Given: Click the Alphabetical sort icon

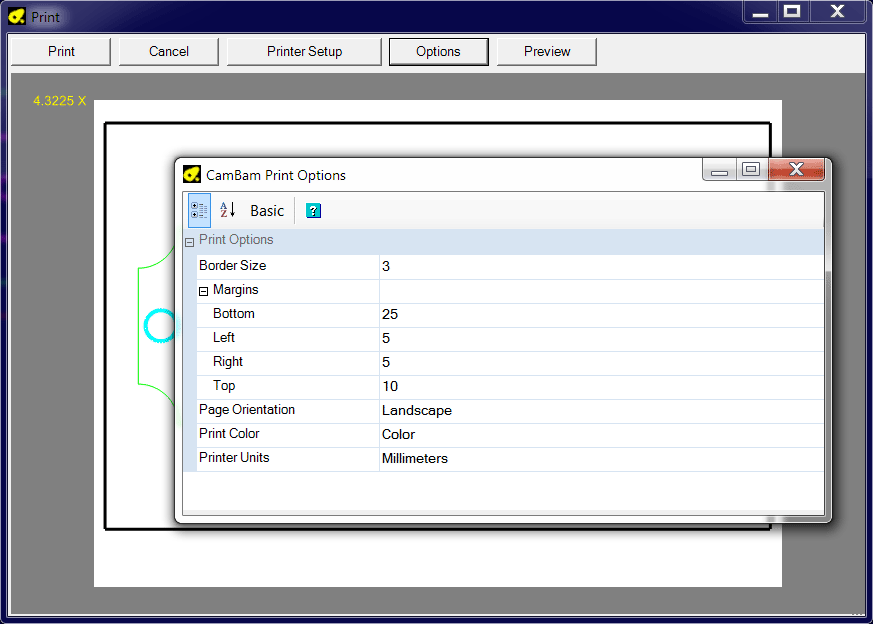Looking at the screenshot, I should pyautogui.click(x=228, y=211).
